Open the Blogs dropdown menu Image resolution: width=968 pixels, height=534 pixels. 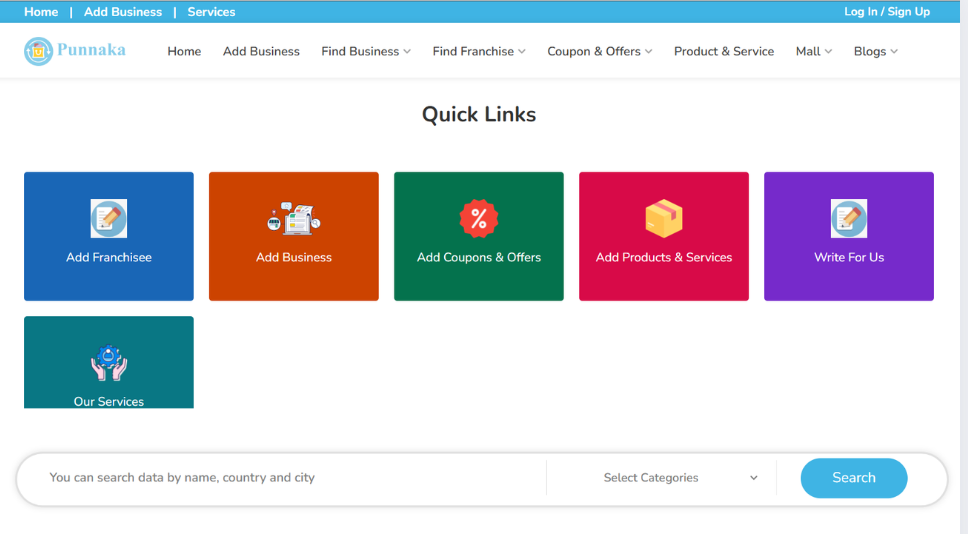tap(875, 51)
